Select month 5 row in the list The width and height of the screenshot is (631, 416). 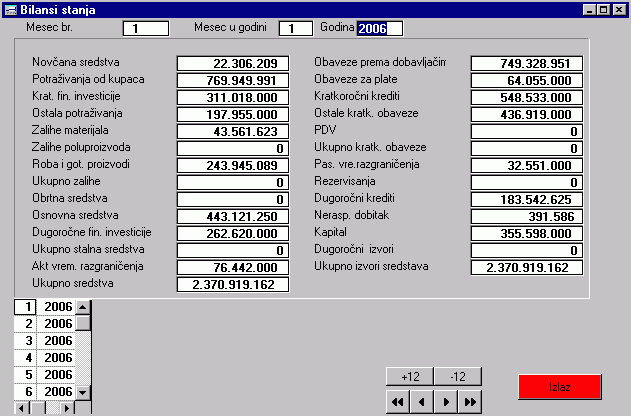[x=45, y=375]
